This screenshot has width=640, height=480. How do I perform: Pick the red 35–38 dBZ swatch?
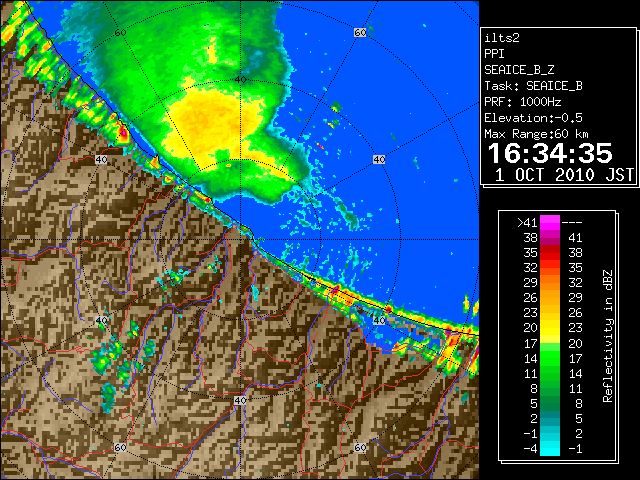click(x=550, y=253)
